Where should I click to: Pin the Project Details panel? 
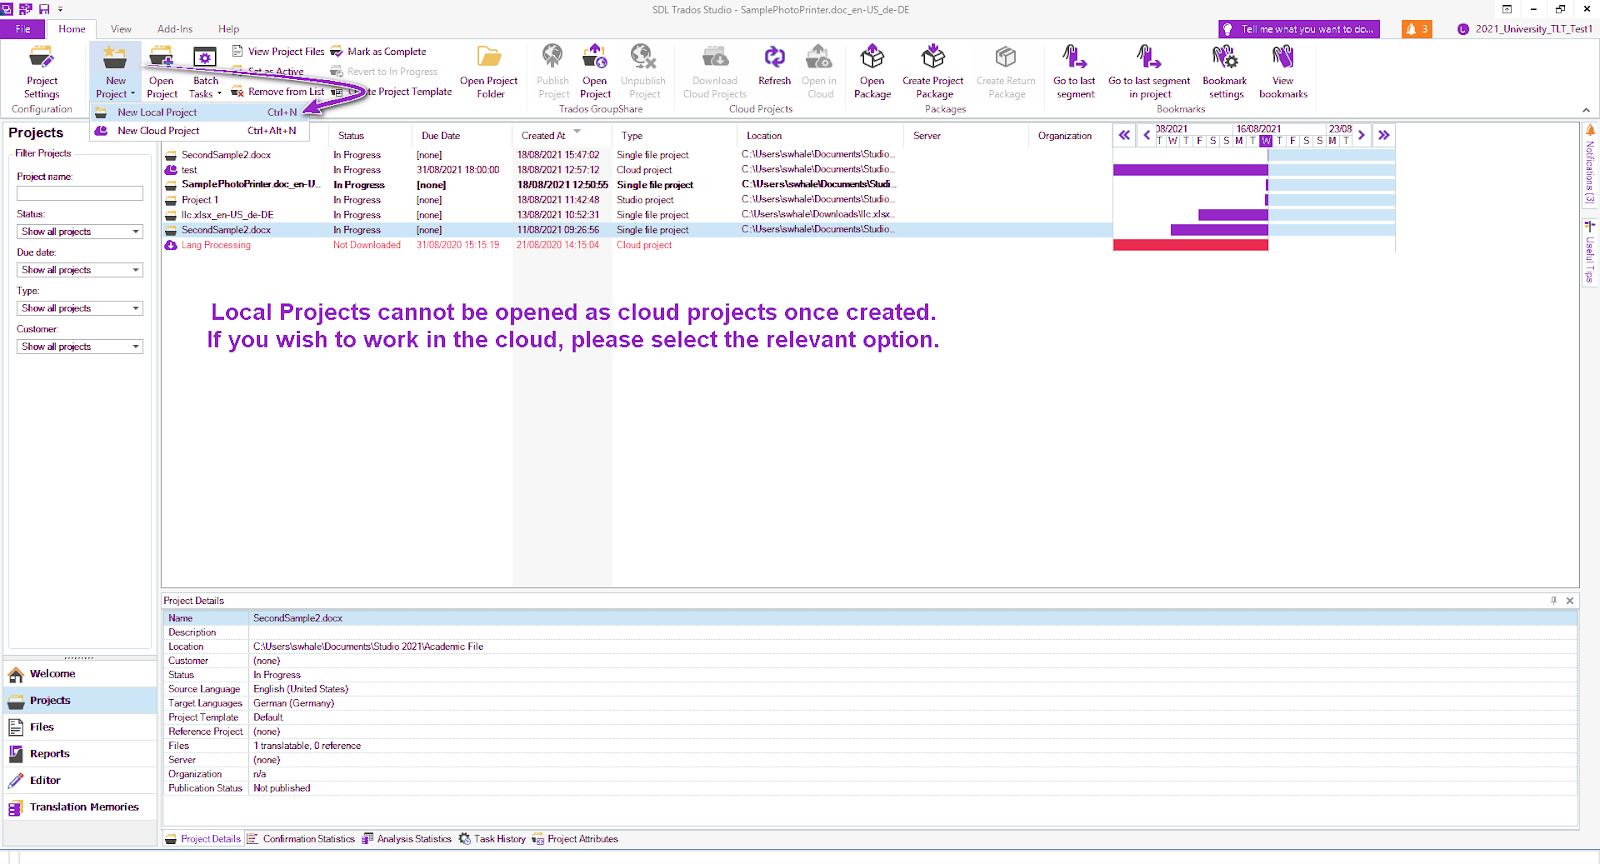(x=1553, y=601)
